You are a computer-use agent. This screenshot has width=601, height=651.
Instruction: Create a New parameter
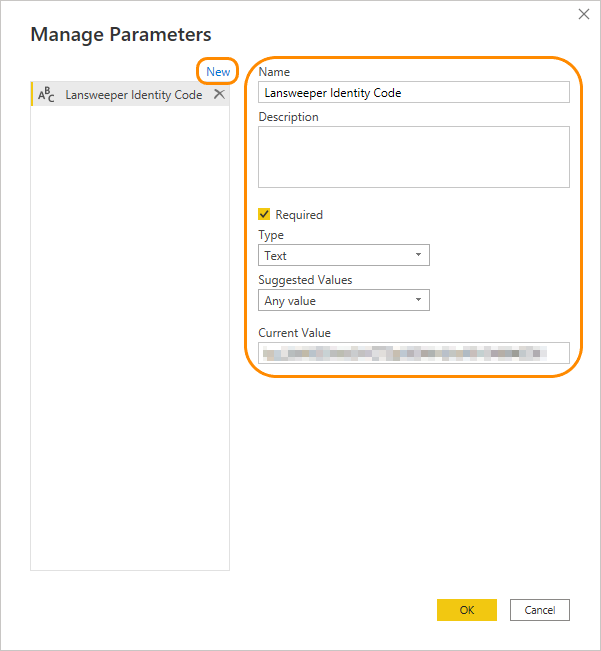coord(218,72)
